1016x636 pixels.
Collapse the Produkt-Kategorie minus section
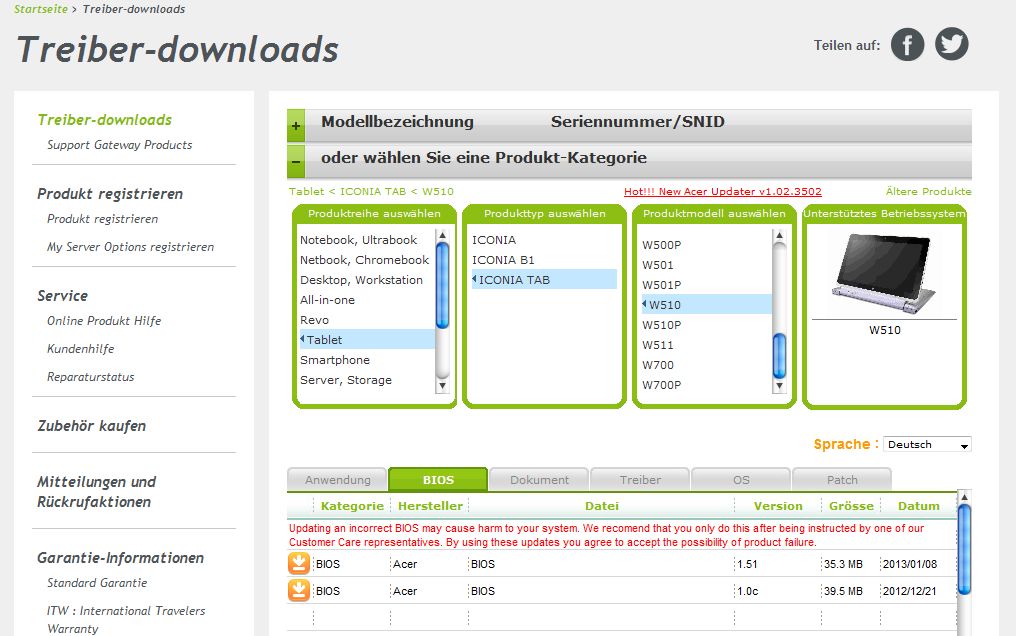pos(295,161)
